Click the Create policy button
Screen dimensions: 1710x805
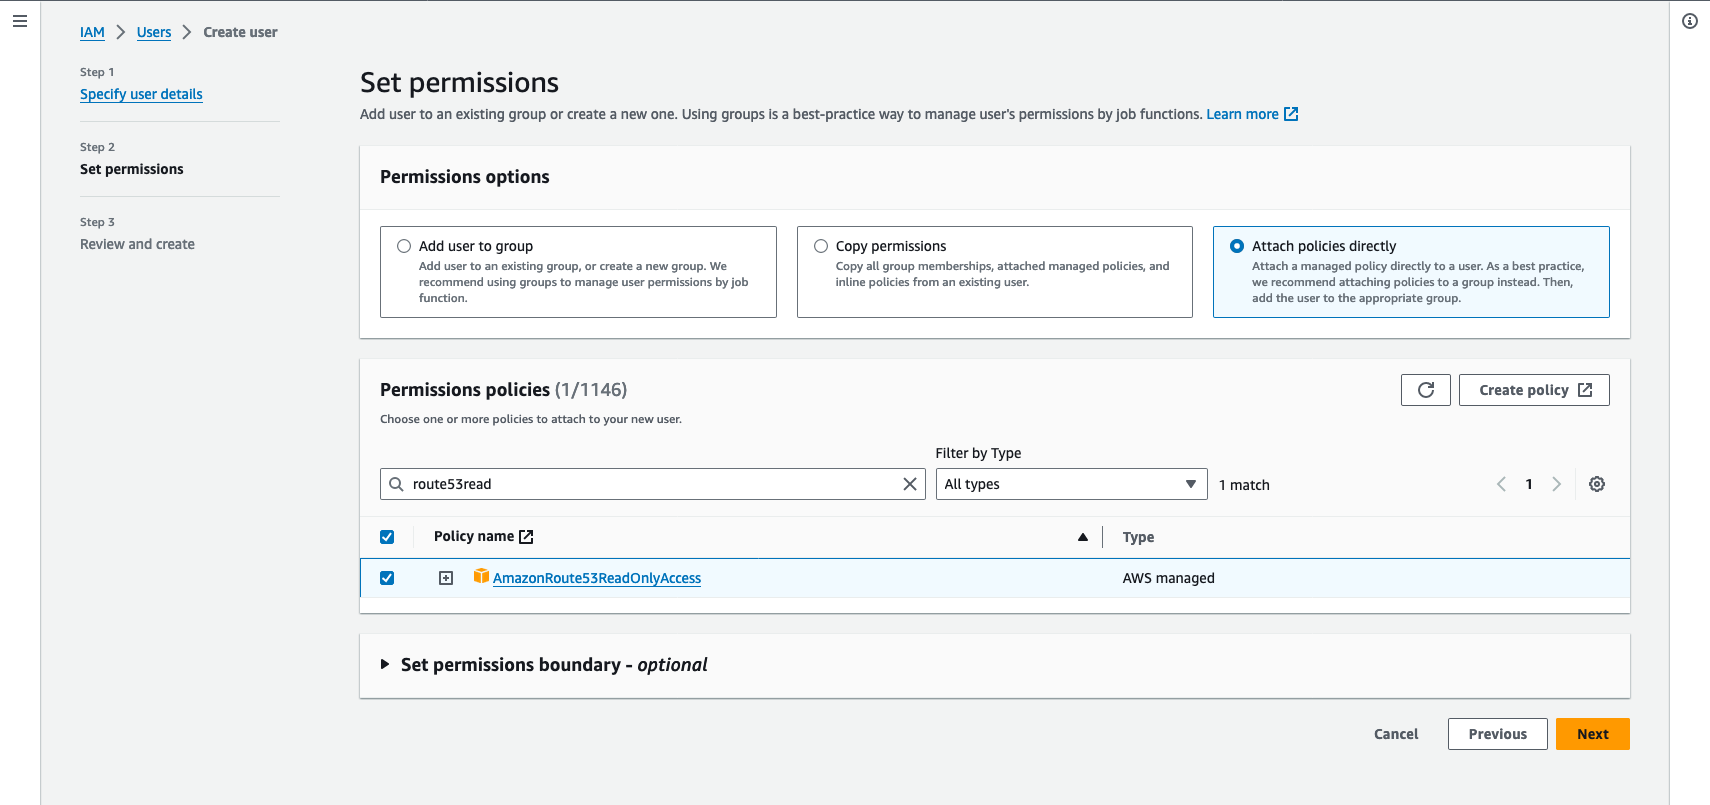pos(1534,390)
